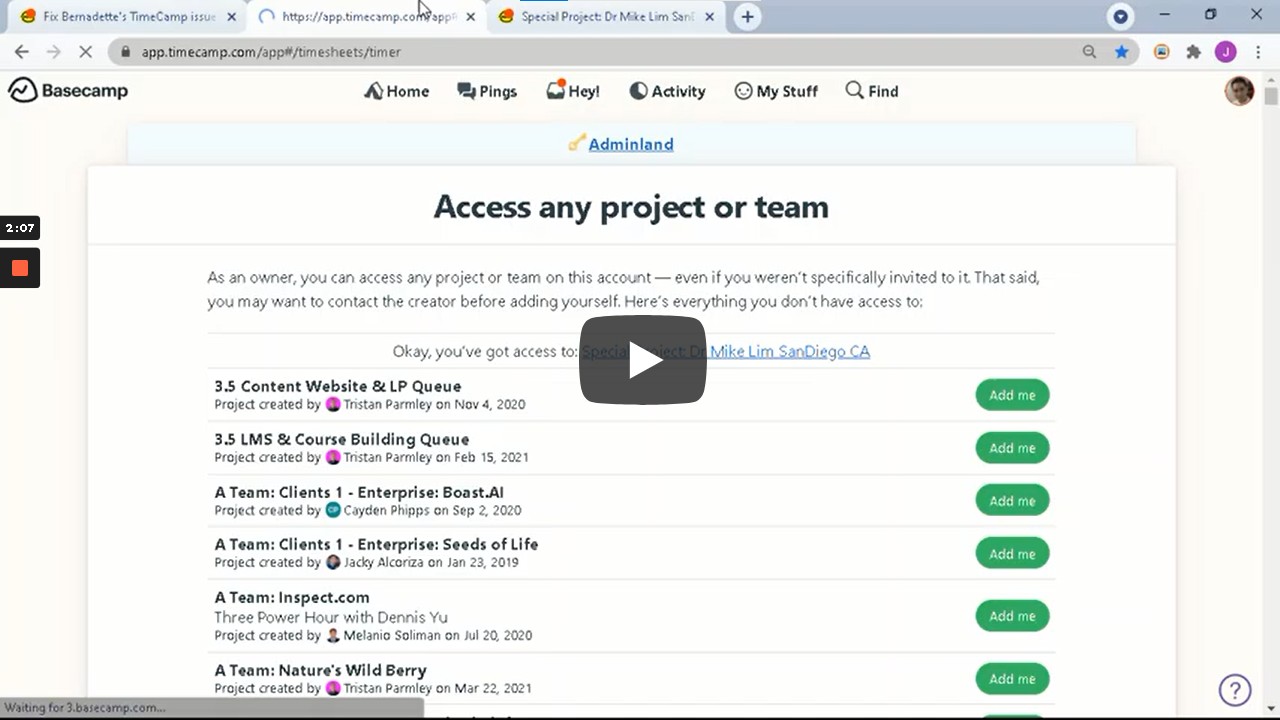Open the user avatar profile menu
Image resolution: width=1280 pixels, height=720 pixels.
pyautogui.click(x=1239, y=91)
